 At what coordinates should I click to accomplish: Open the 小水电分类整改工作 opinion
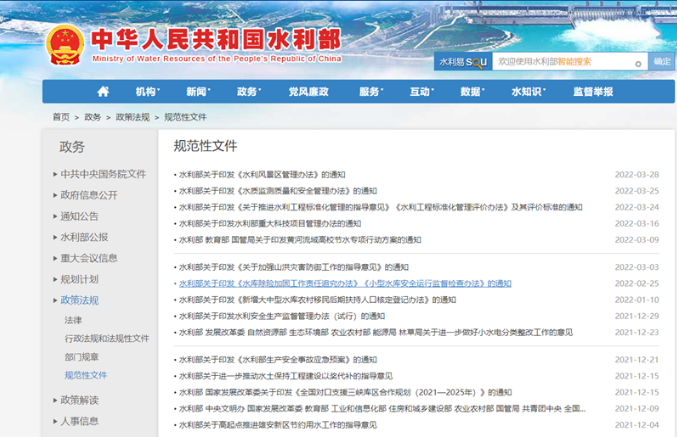pyautogui.click(x=376, y=333)
